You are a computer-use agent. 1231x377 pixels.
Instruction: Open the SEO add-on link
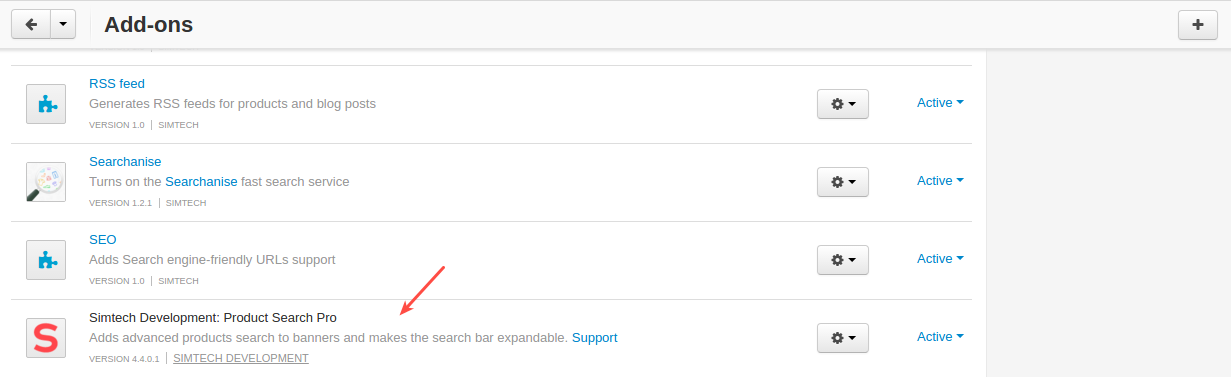click(103, 239)
